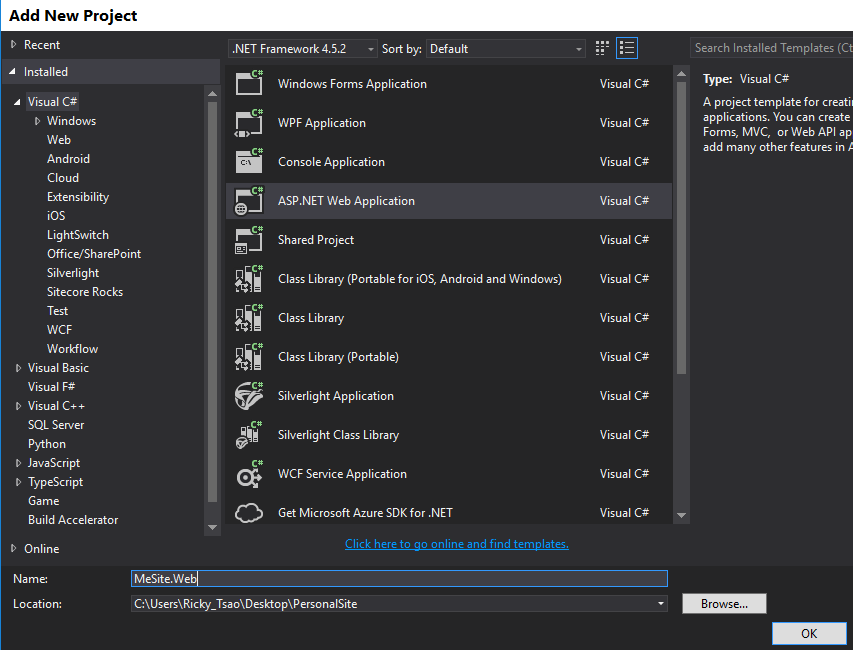Expand the JavaScript node
The width and height of the screenshot is (853, 650).
(18, 463)
